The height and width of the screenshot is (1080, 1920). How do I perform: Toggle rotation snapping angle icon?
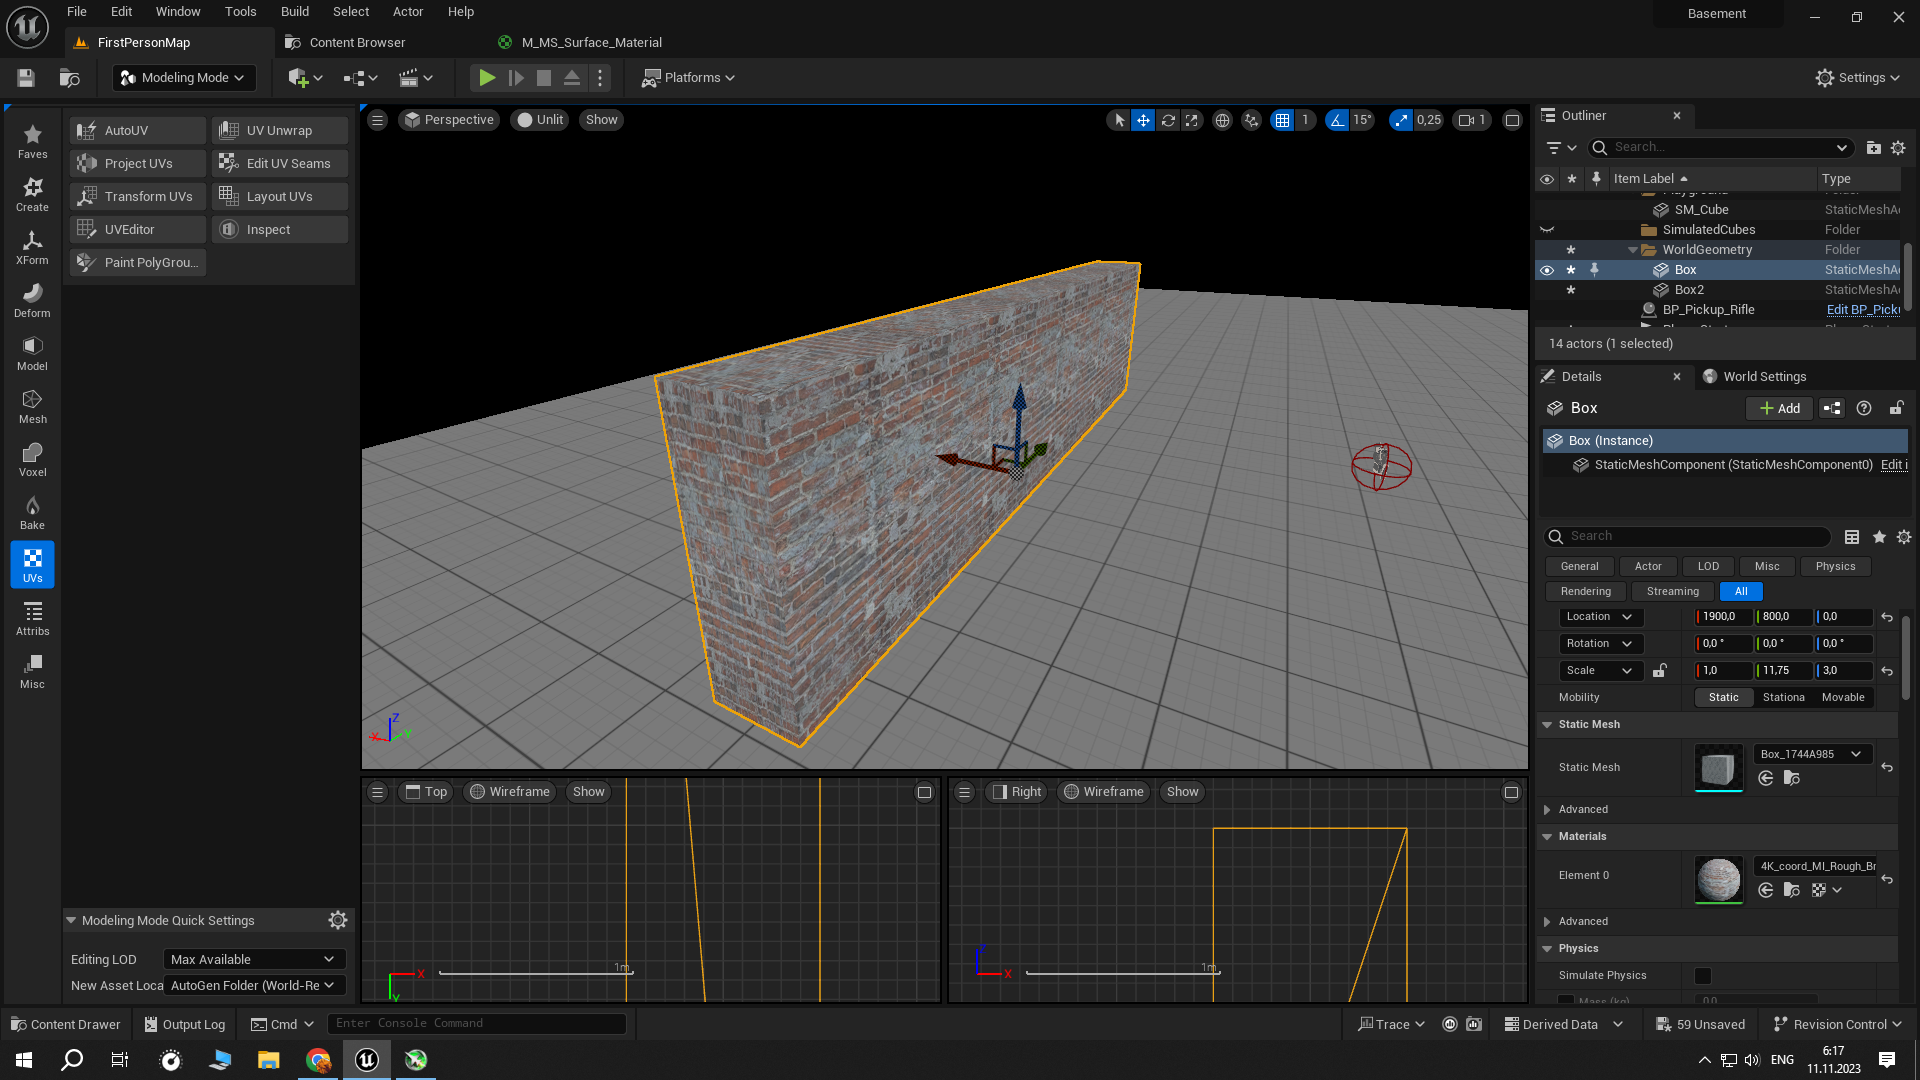point(1337,120)
